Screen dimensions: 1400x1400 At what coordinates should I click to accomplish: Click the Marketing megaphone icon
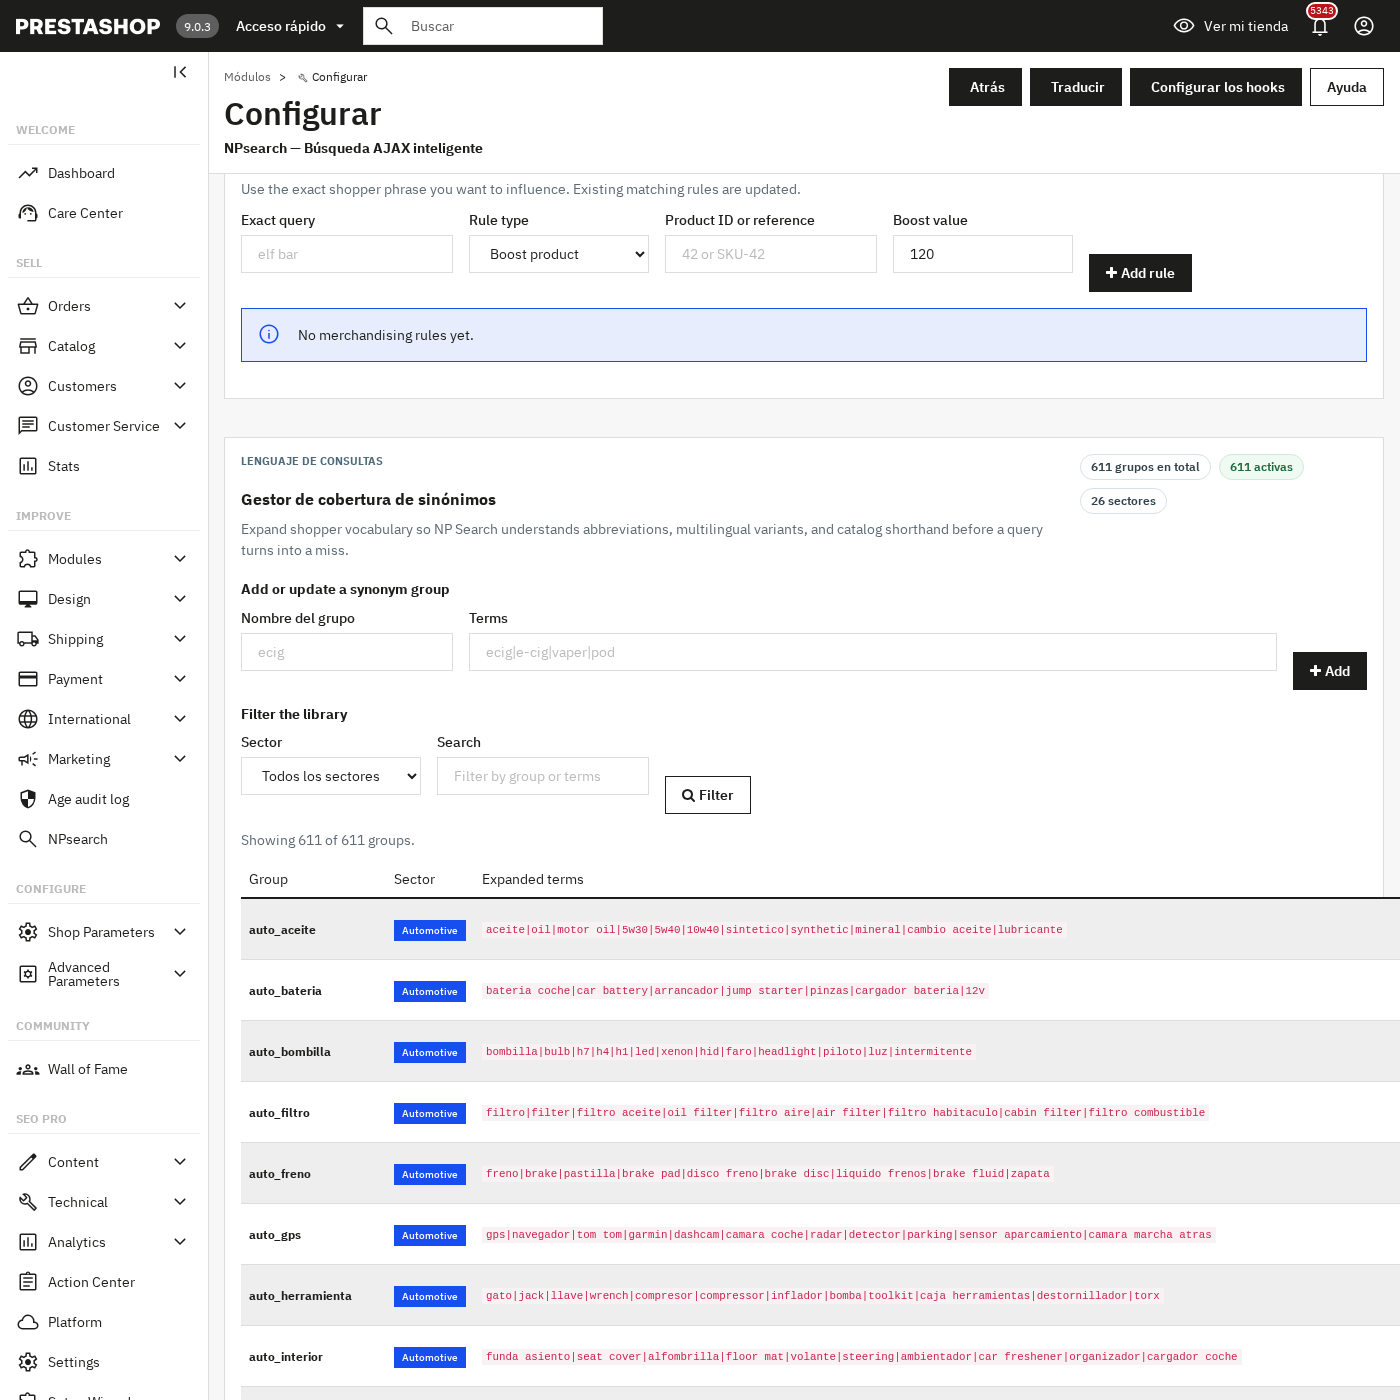[28, 759]
